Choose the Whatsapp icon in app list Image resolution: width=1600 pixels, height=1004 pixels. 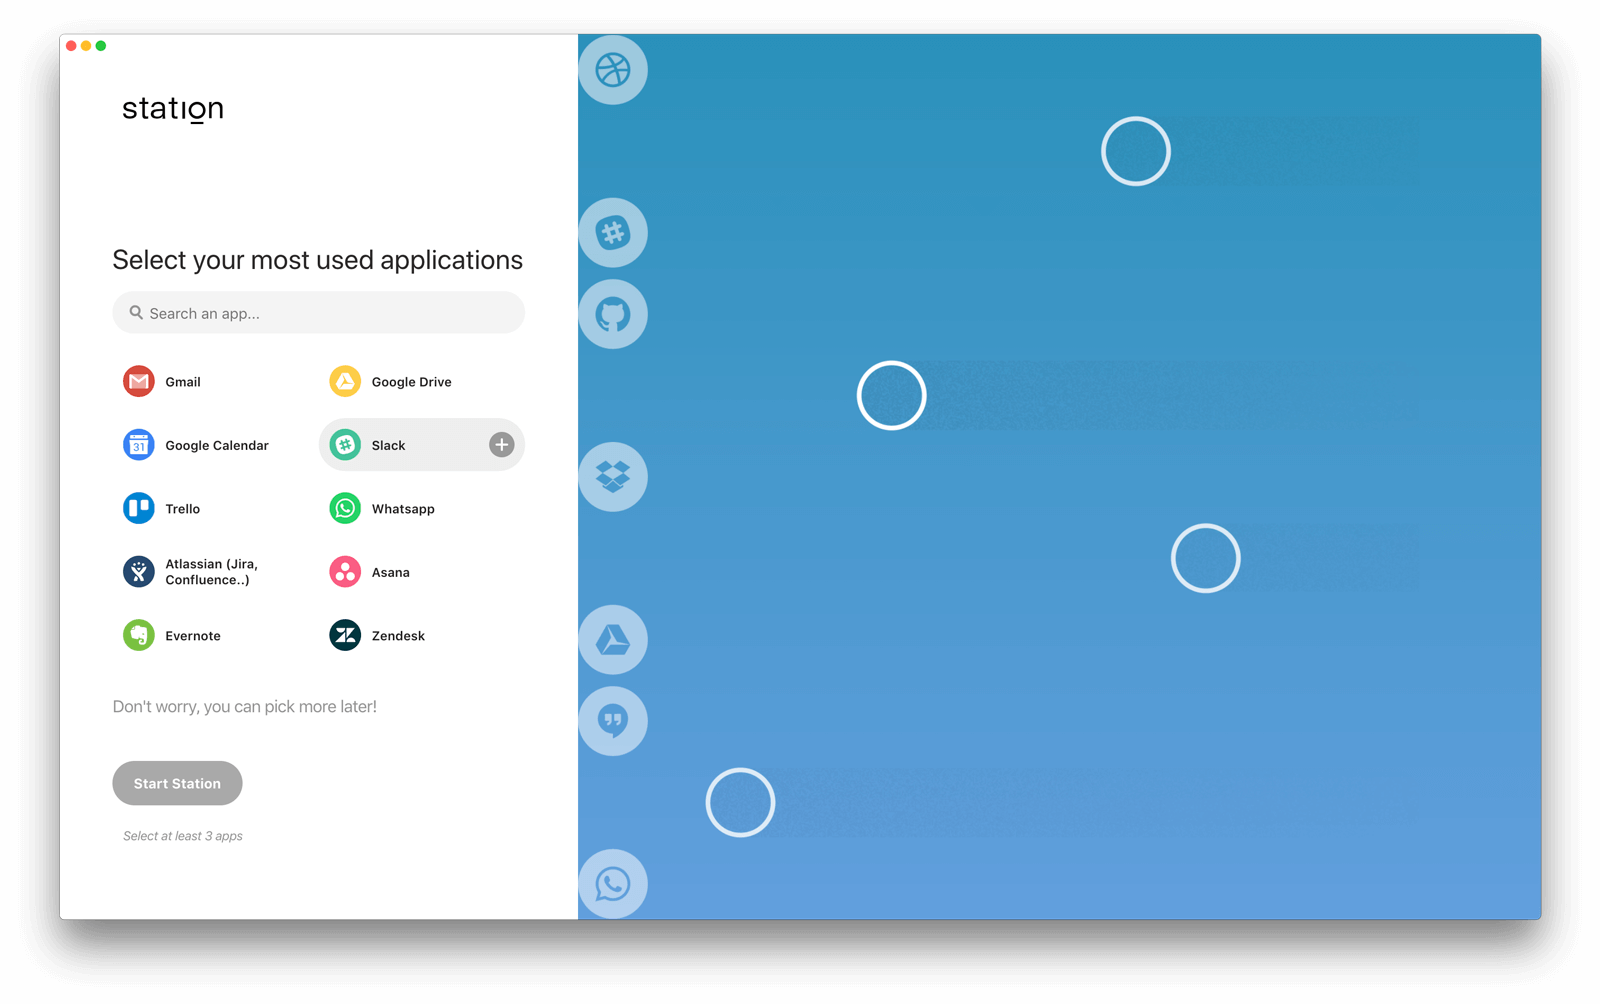pyautogui.click(x=345, y=508)
